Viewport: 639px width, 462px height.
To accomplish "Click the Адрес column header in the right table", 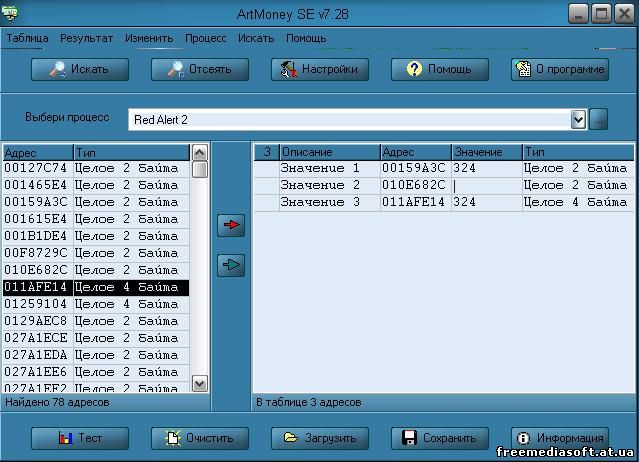I will (x=416, y=152).
